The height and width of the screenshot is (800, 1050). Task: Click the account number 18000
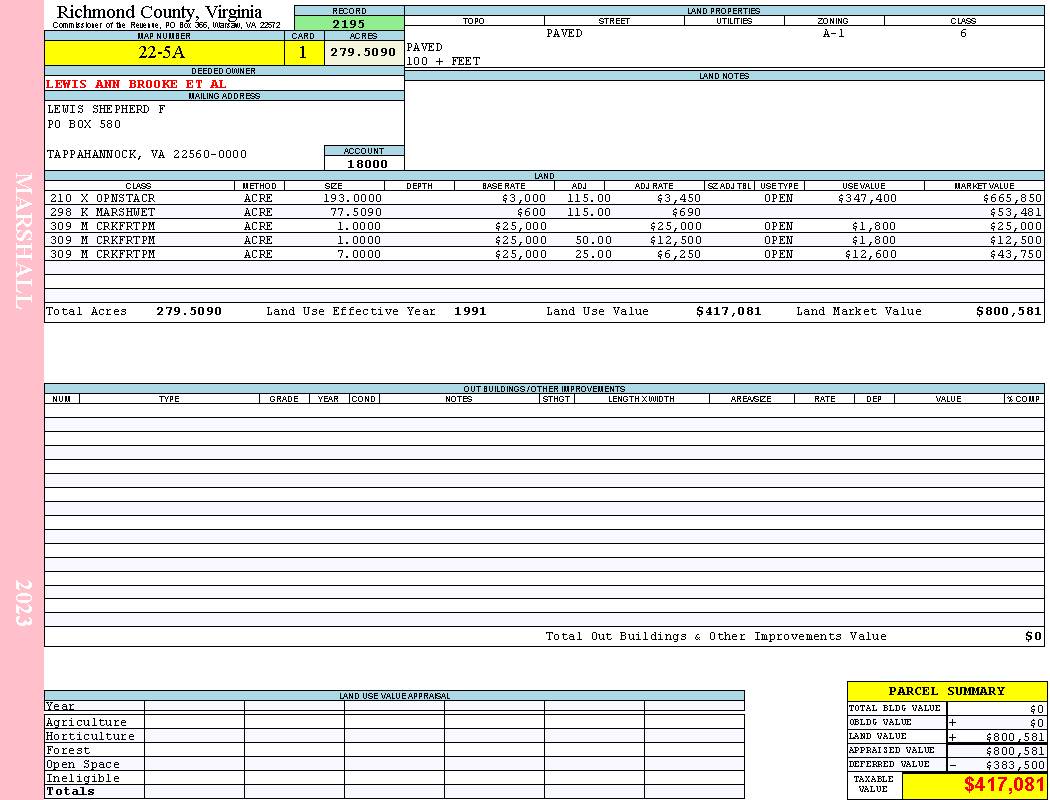click(x=367, y=164)
